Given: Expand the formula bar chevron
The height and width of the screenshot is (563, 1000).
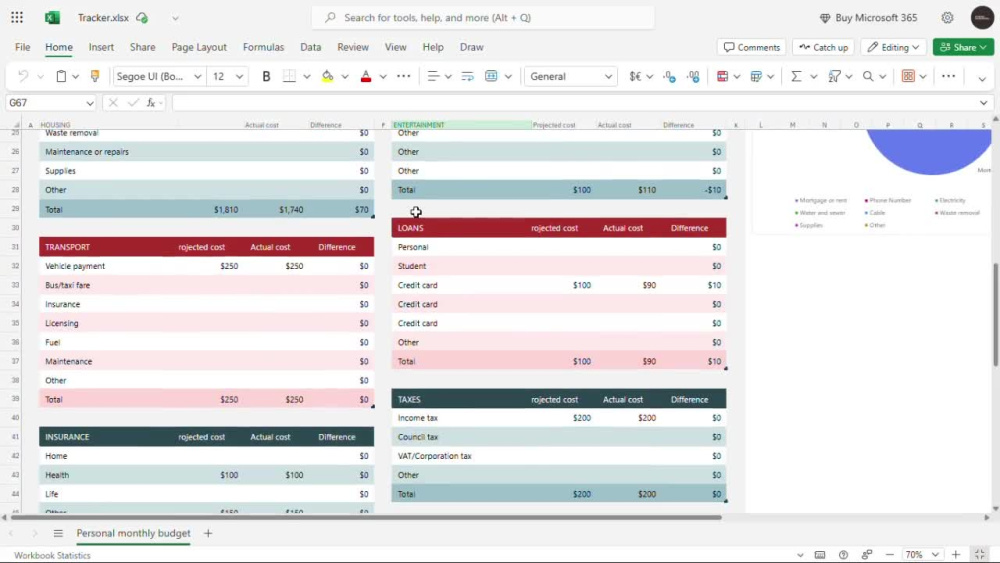Looking at the screenshot, I should [983, 103].
